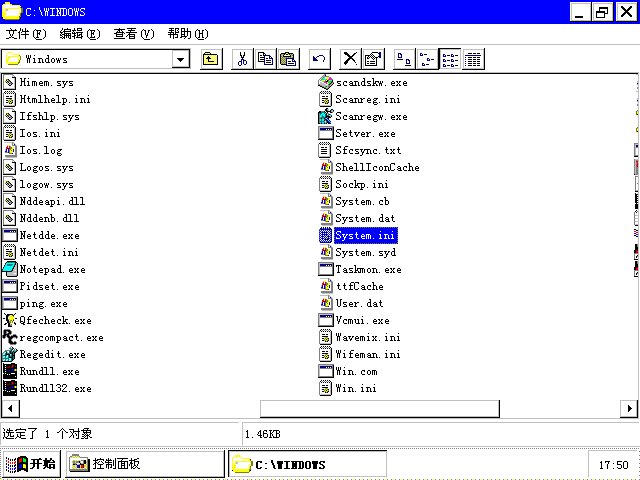This screenshot has height=480, width=640.
Task: Select the Nddeapi.dll icon
Action: click(10, 201)
